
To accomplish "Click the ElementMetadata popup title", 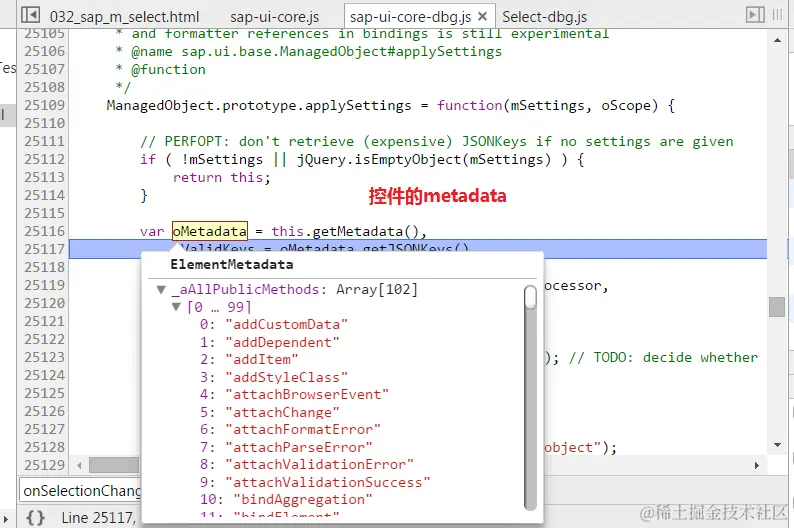I will click(x=231, y=264).
